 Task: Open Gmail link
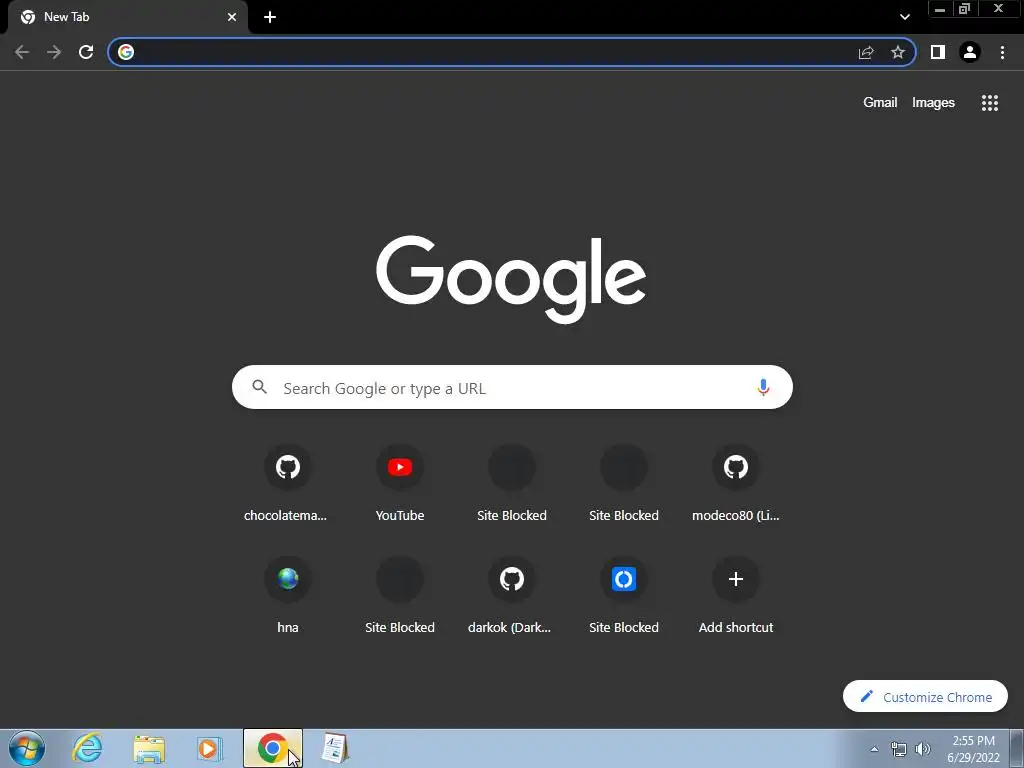click(x=880, y=103)
